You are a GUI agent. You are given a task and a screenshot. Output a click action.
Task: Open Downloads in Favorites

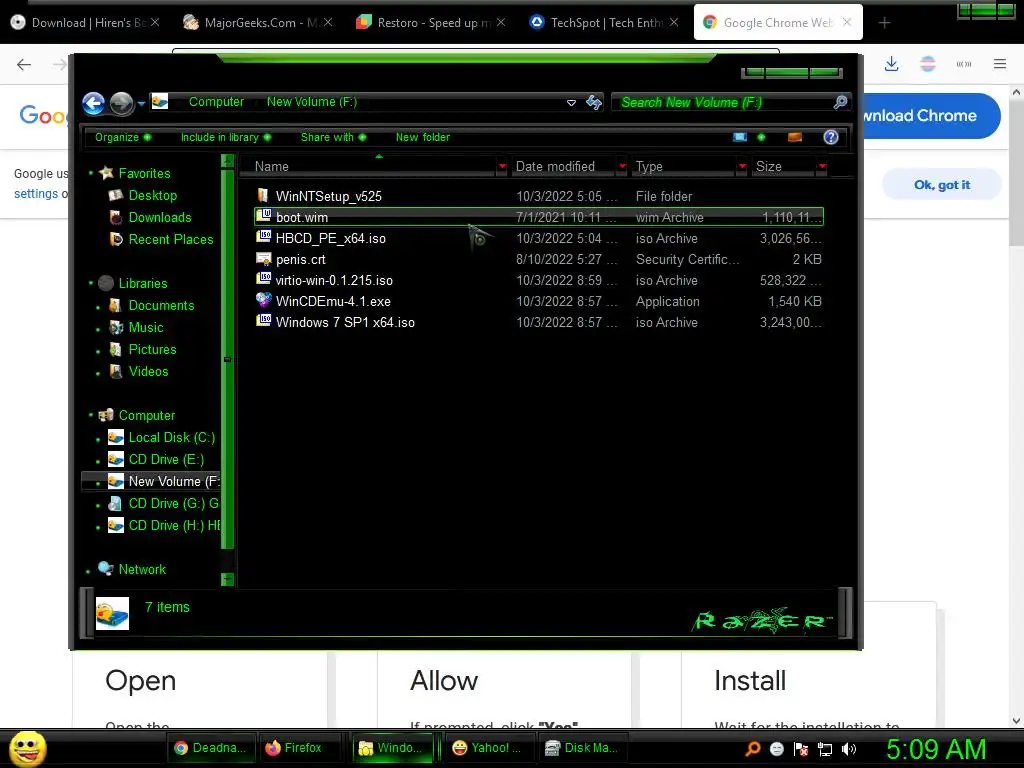tap(159, 217)
